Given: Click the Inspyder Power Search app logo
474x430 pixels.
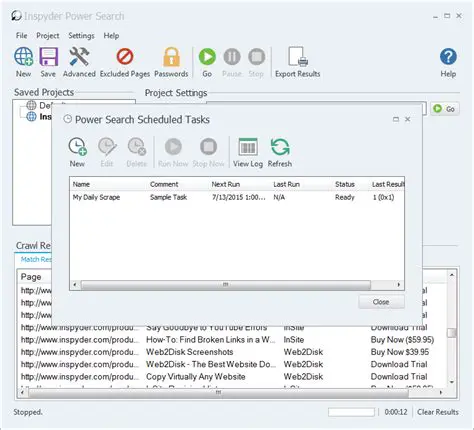Looking at the screenshot, I should 16,16.
